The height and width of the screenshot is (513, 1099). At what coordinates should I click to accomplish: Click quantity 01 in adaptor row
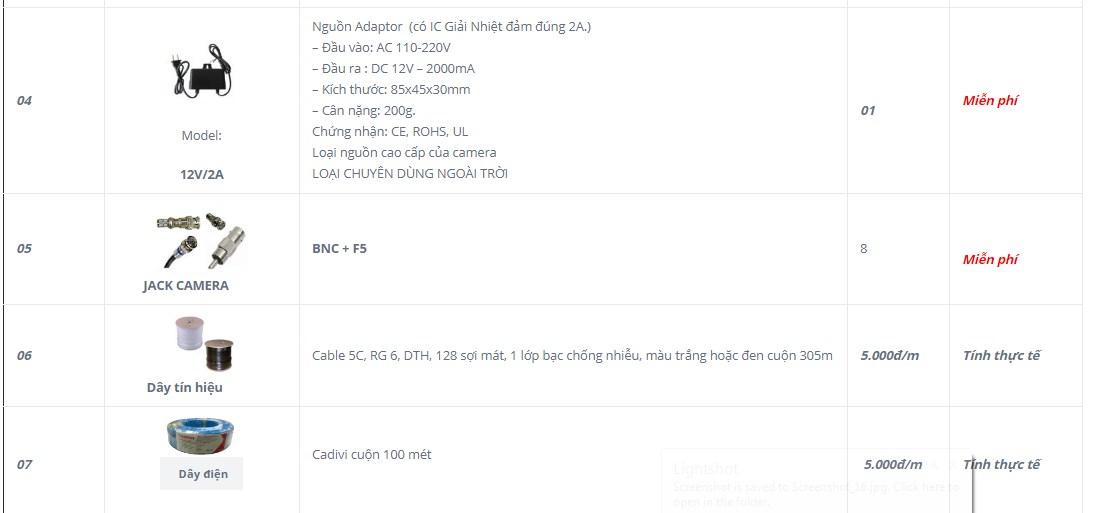(x=868, y=110)
